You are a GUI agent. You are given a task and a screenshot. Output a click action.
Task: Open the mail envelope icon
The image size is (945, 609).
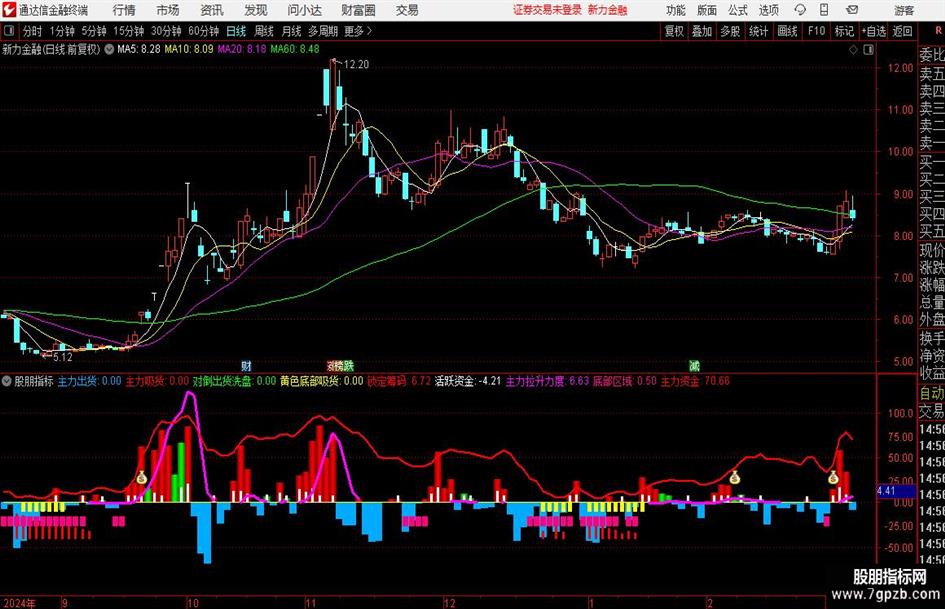pyautogui.click(x=852, y=10)
